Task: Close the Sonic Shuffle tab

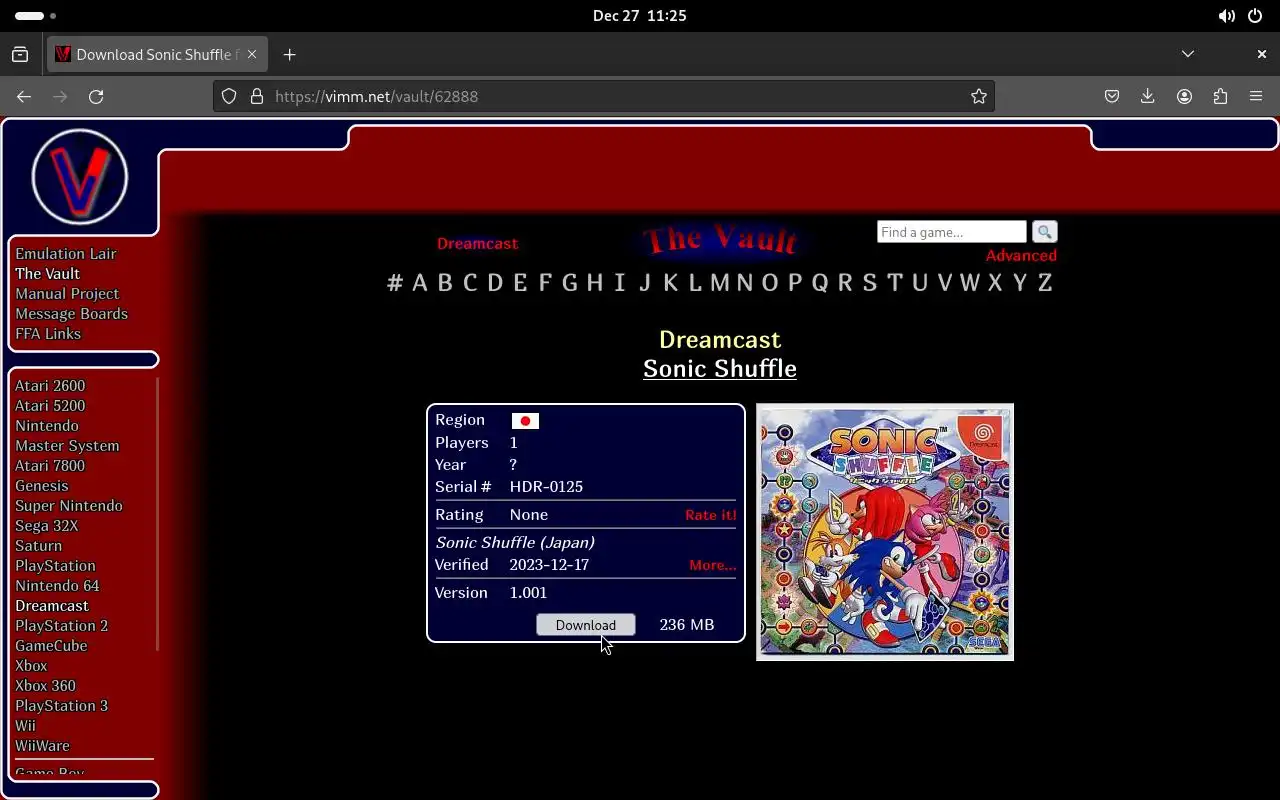Action: pyautogui.click(x=252, y=54)
